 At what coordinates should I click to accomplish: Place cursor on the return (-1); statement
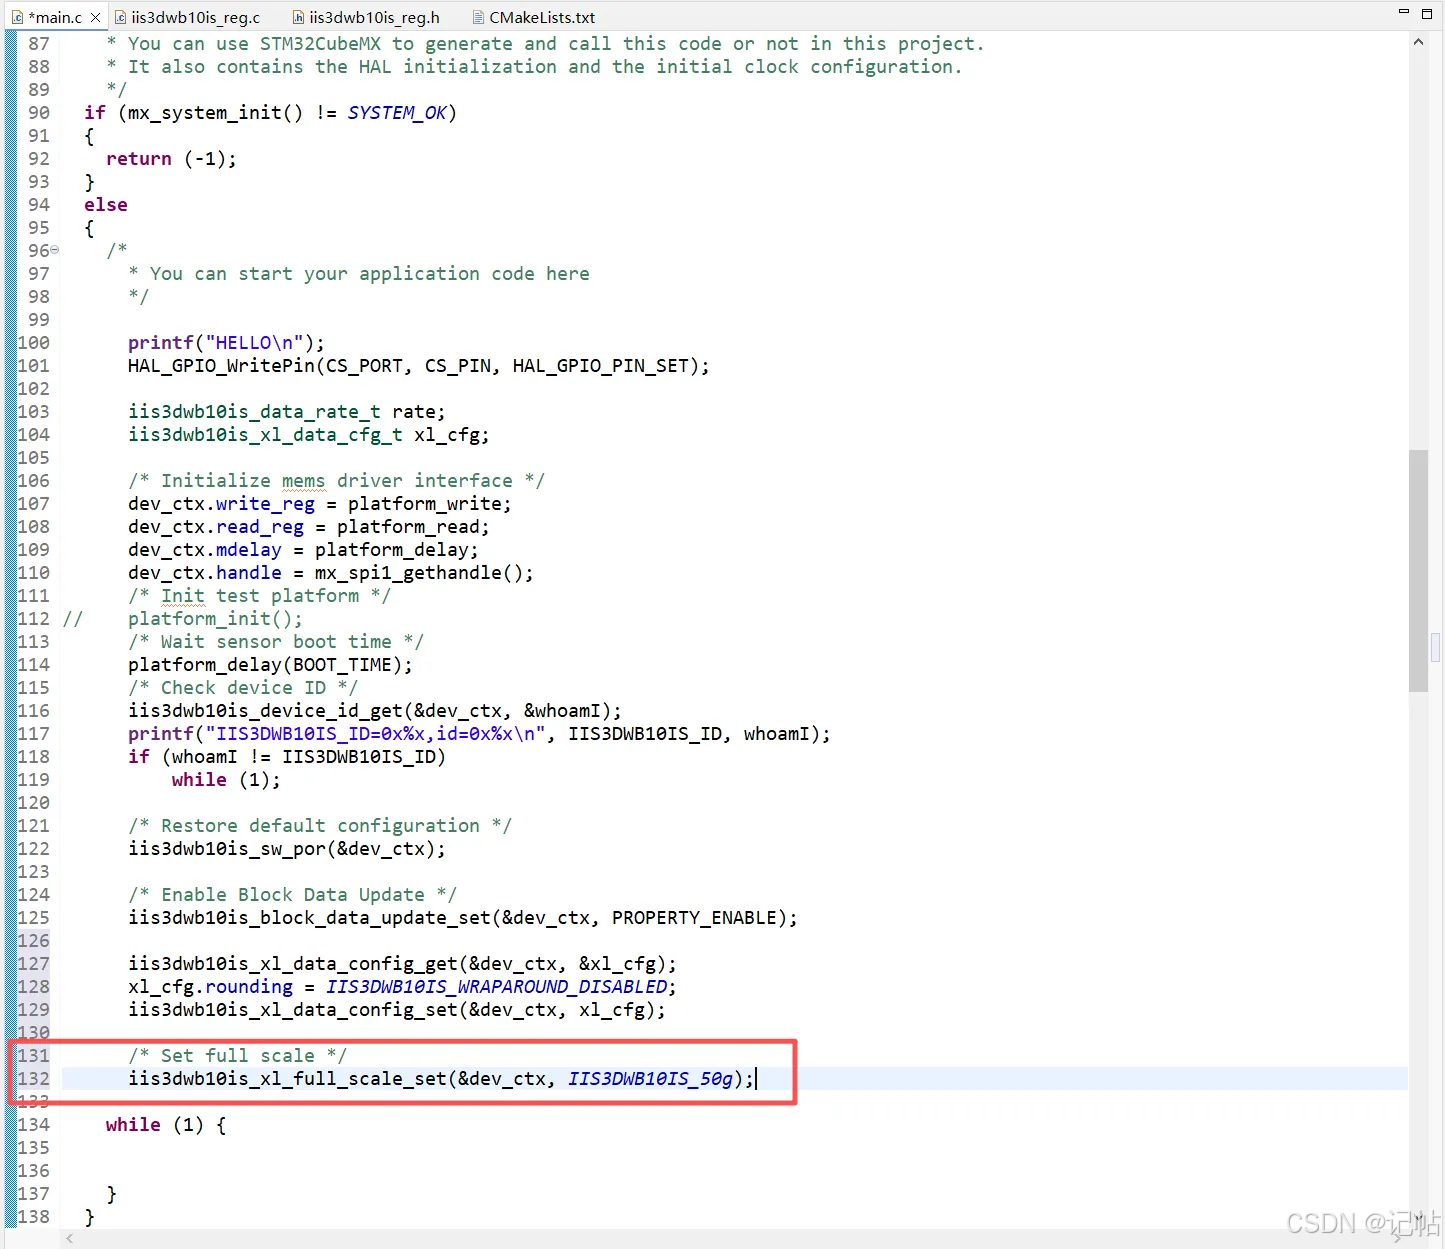click(171, 159)
